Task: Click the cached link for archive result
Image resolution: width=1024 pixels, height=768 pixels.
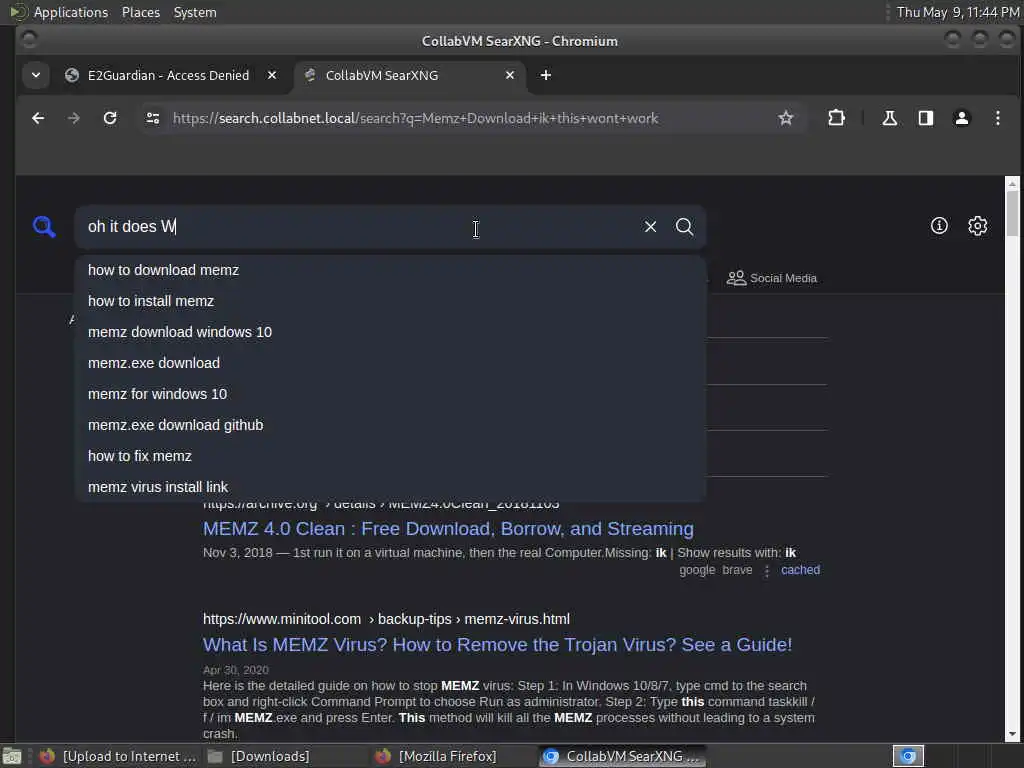Action: click(x=800, y=570)
